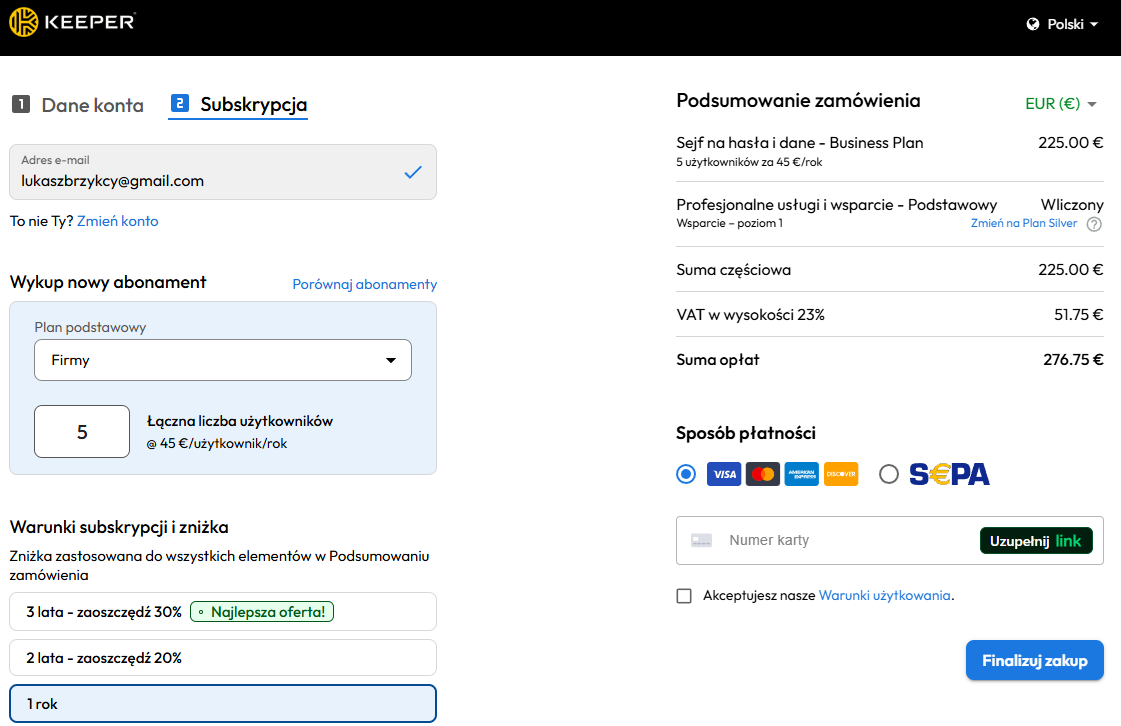1121x726 pixels.
Task: Click the Discover card icon
Action: pos(841,474)
